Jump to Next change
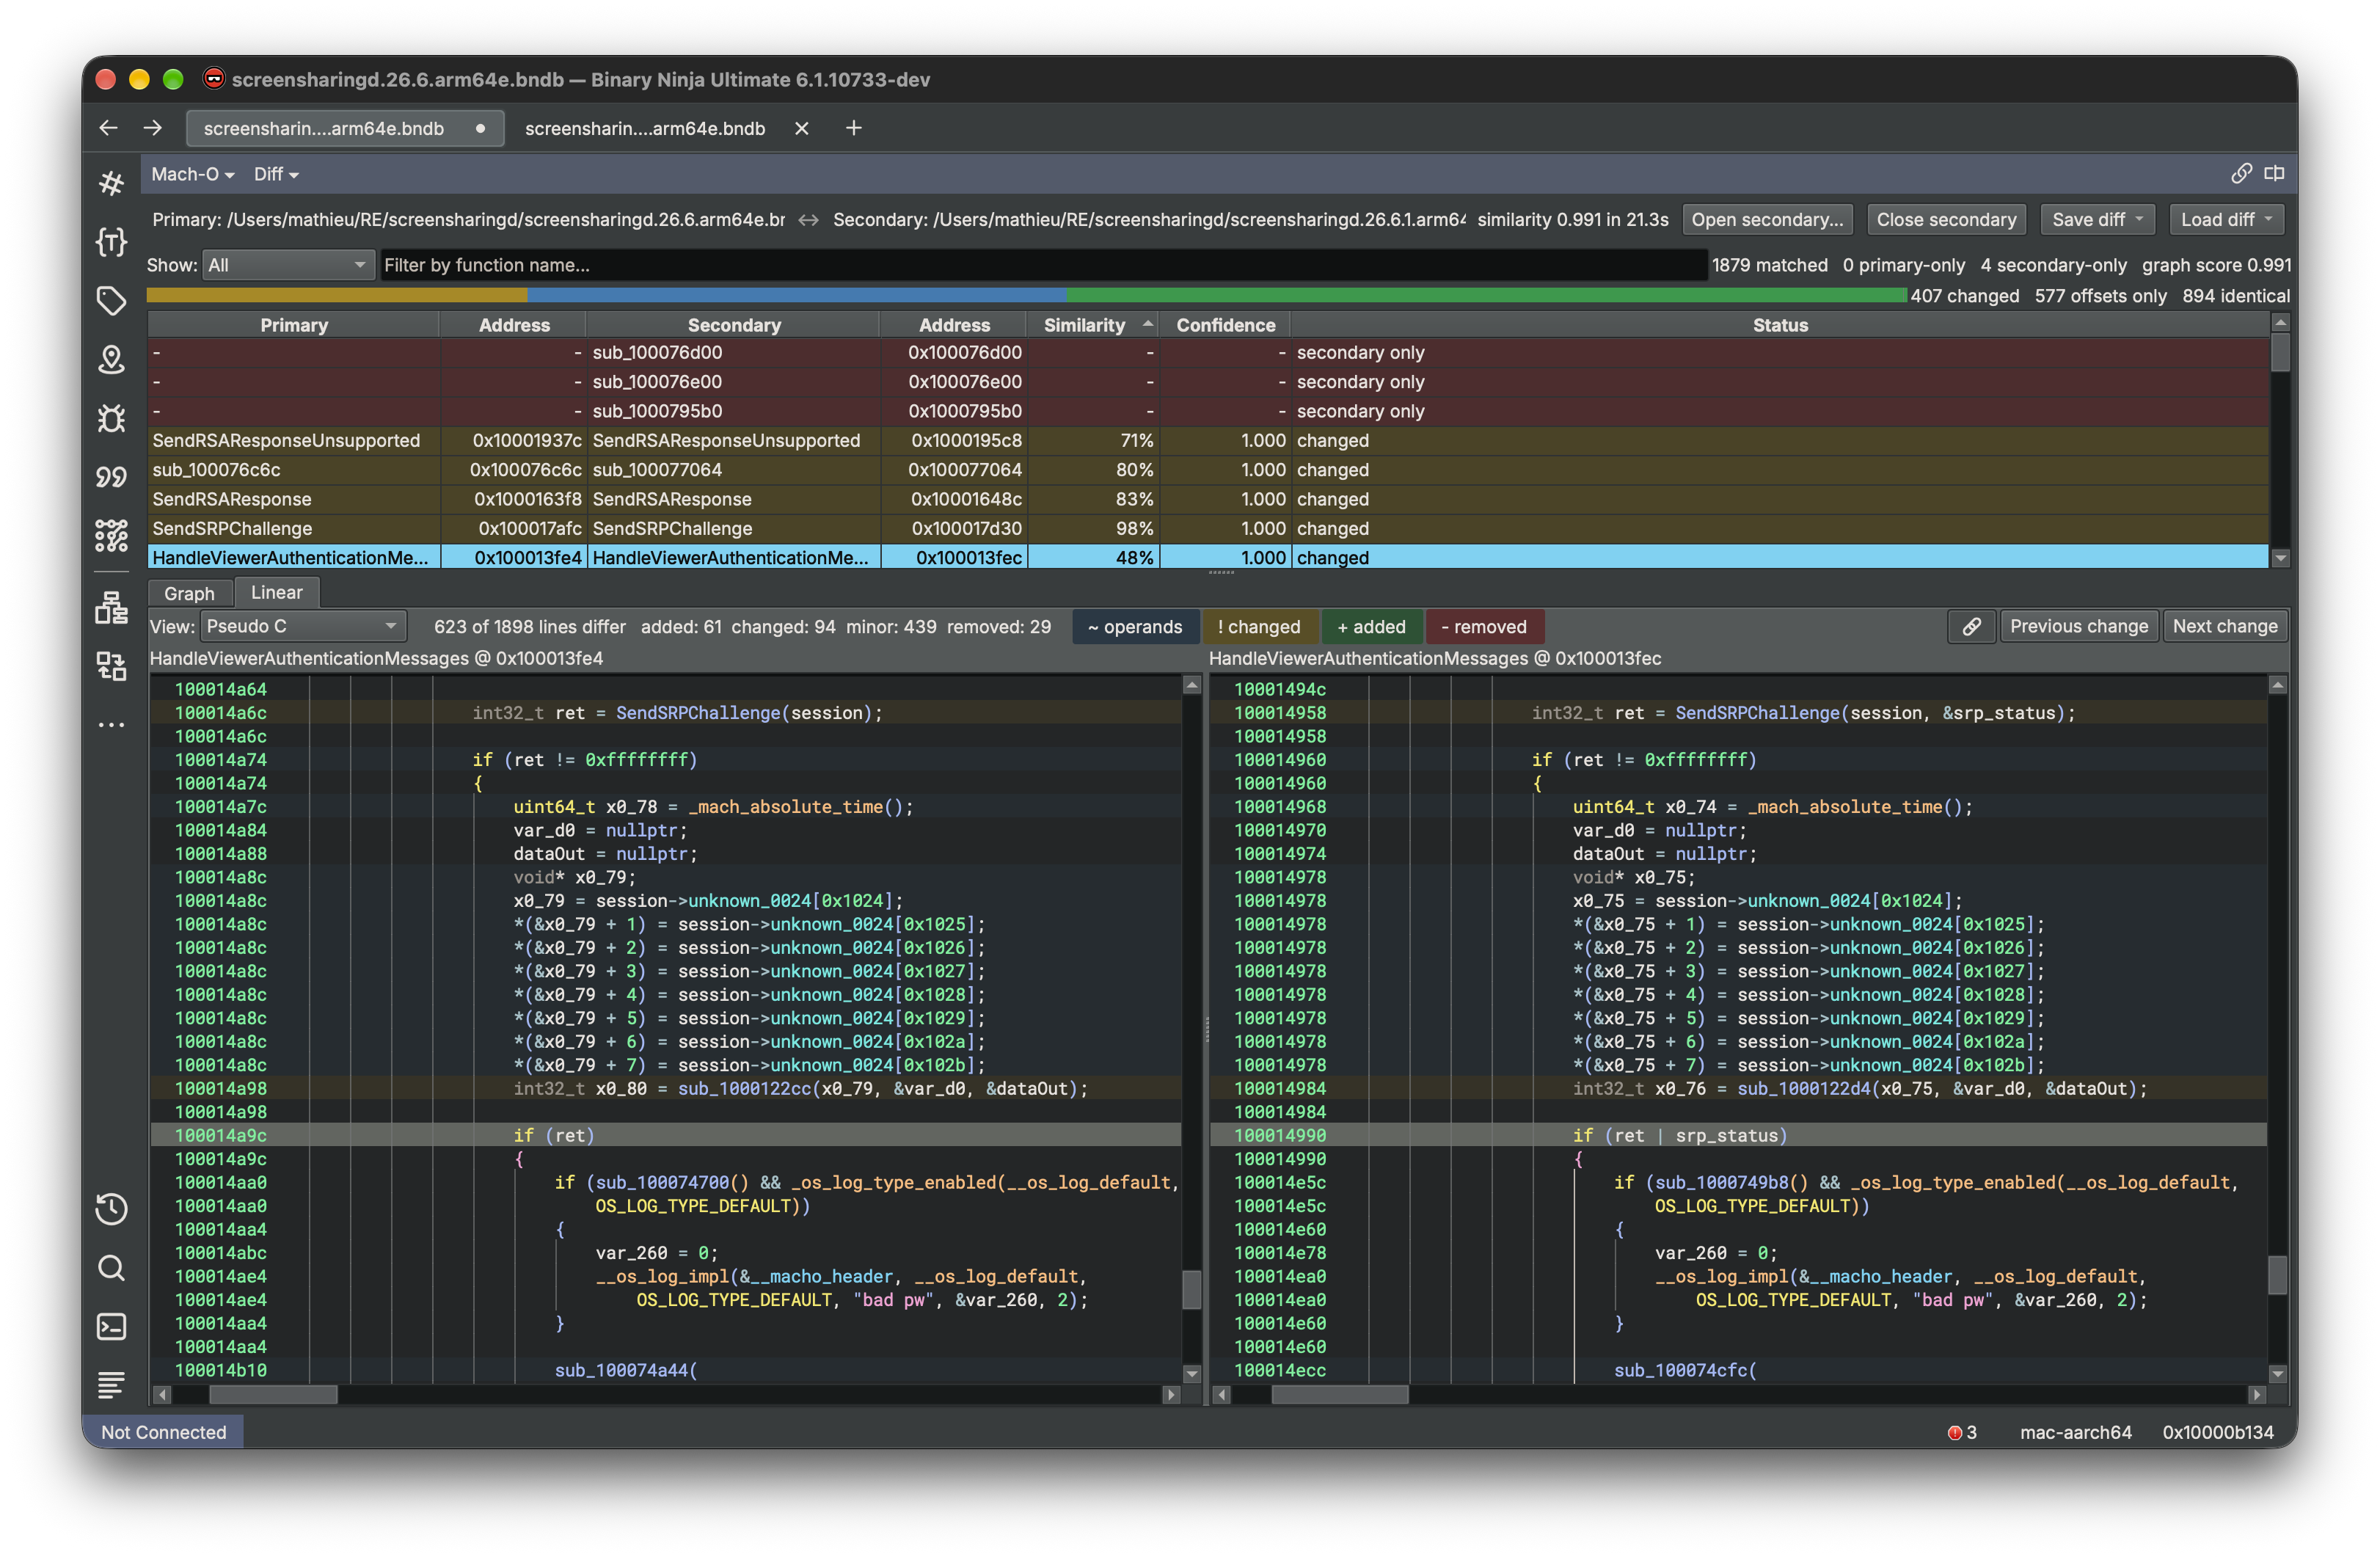This screenshot has width=2380, height=1557. coord(2224,626)
